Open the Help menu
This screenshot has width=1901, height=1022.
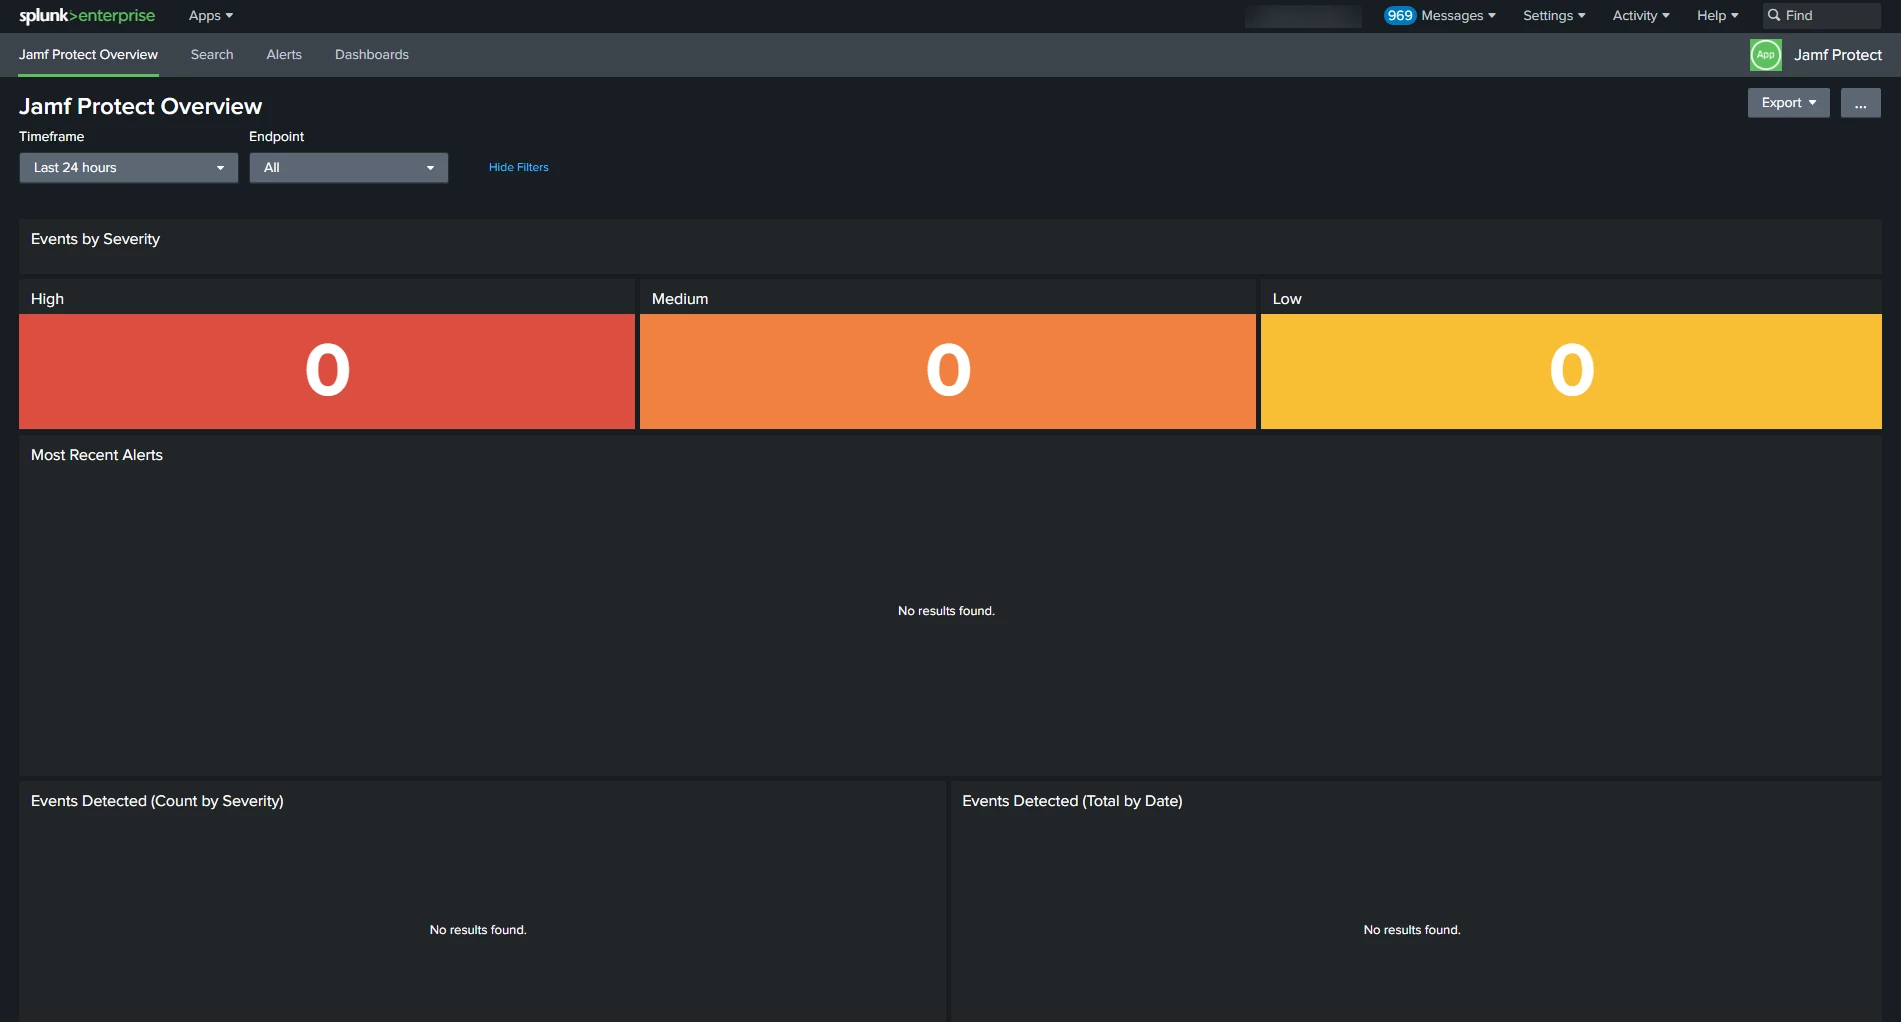[x=1717, y=15]
